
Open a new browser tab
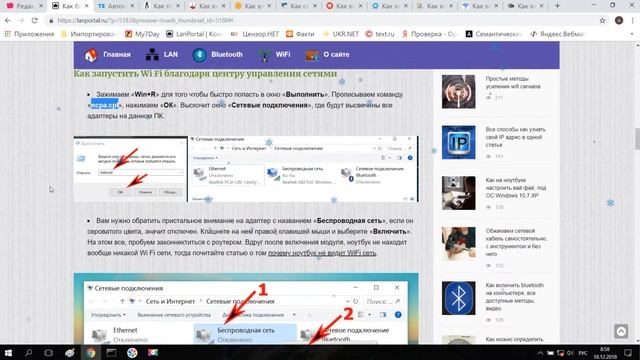[557, 6]
